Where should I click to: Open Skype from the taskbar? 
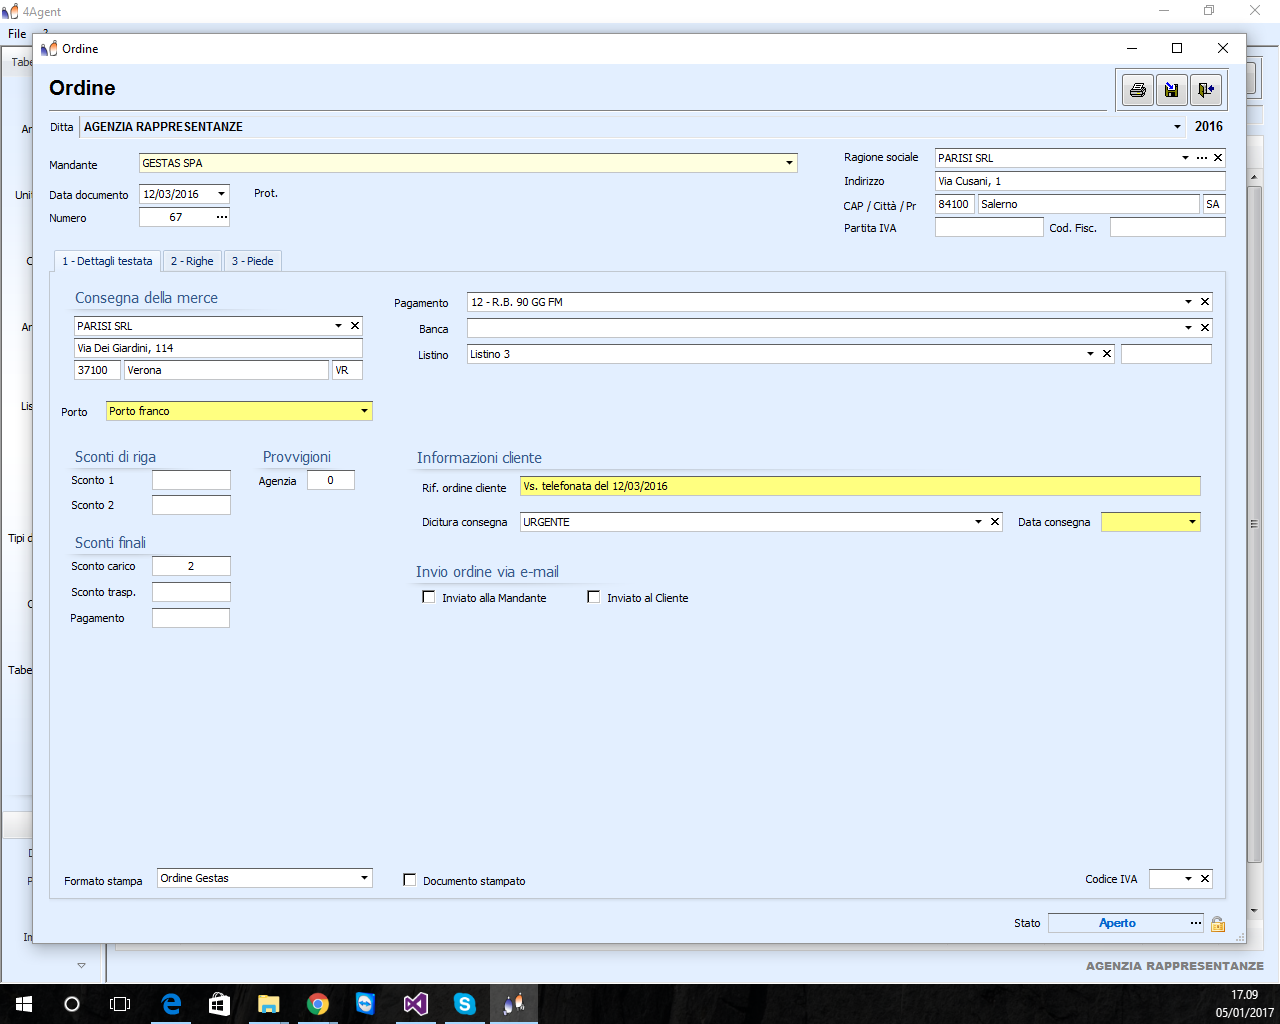point(464,1004)
